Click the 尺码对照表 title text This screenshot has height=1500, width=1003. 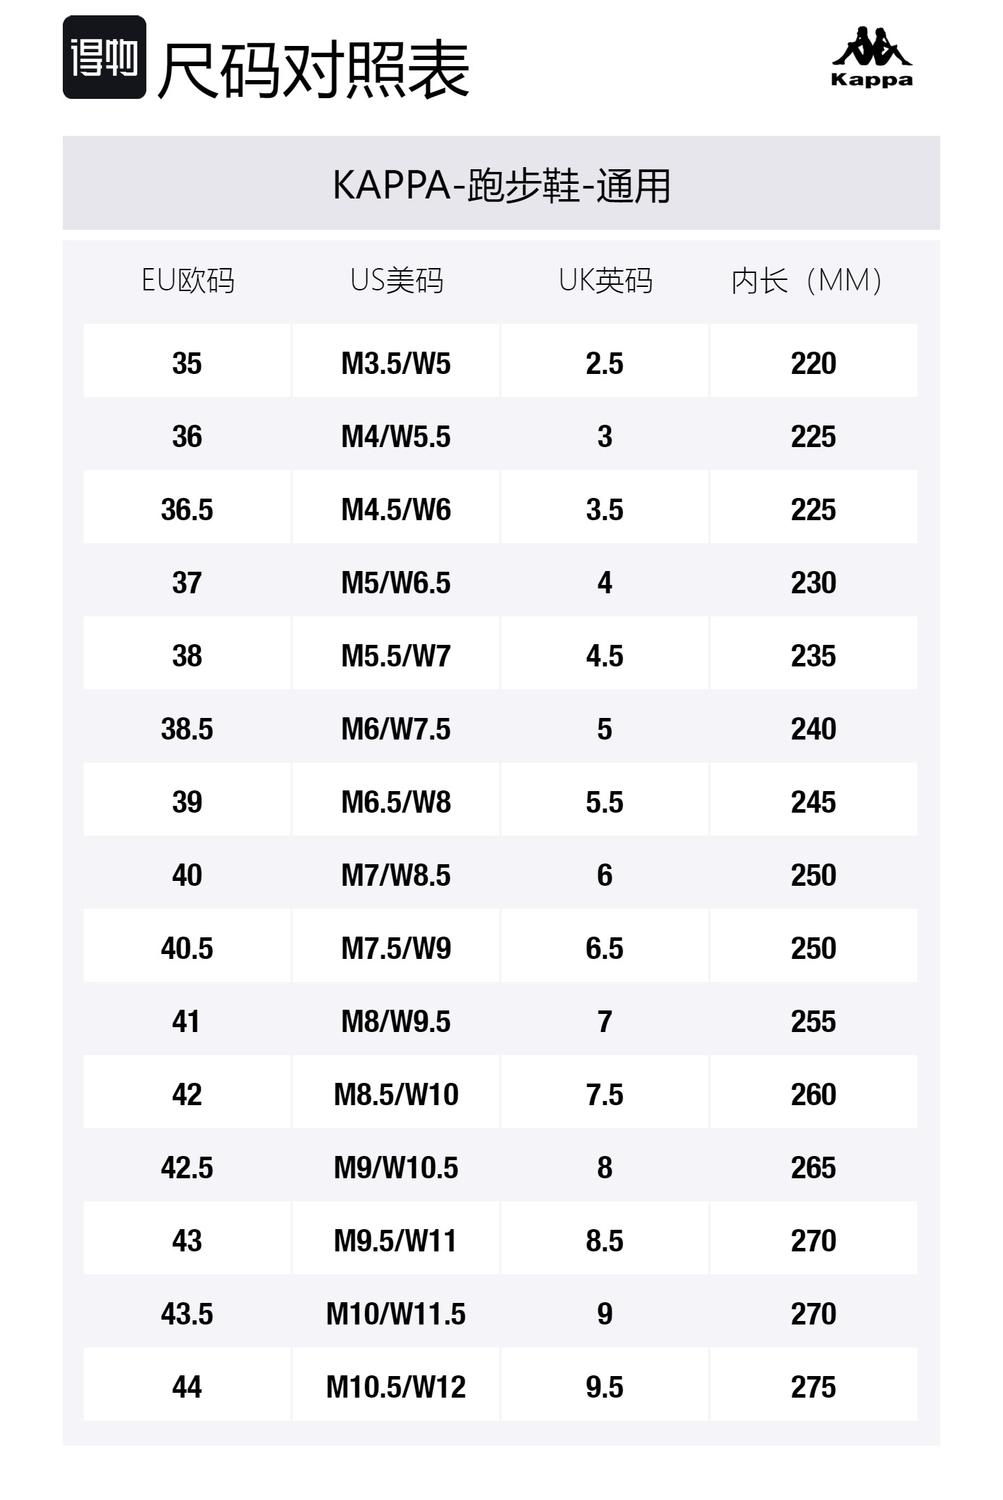pos(313,70)
